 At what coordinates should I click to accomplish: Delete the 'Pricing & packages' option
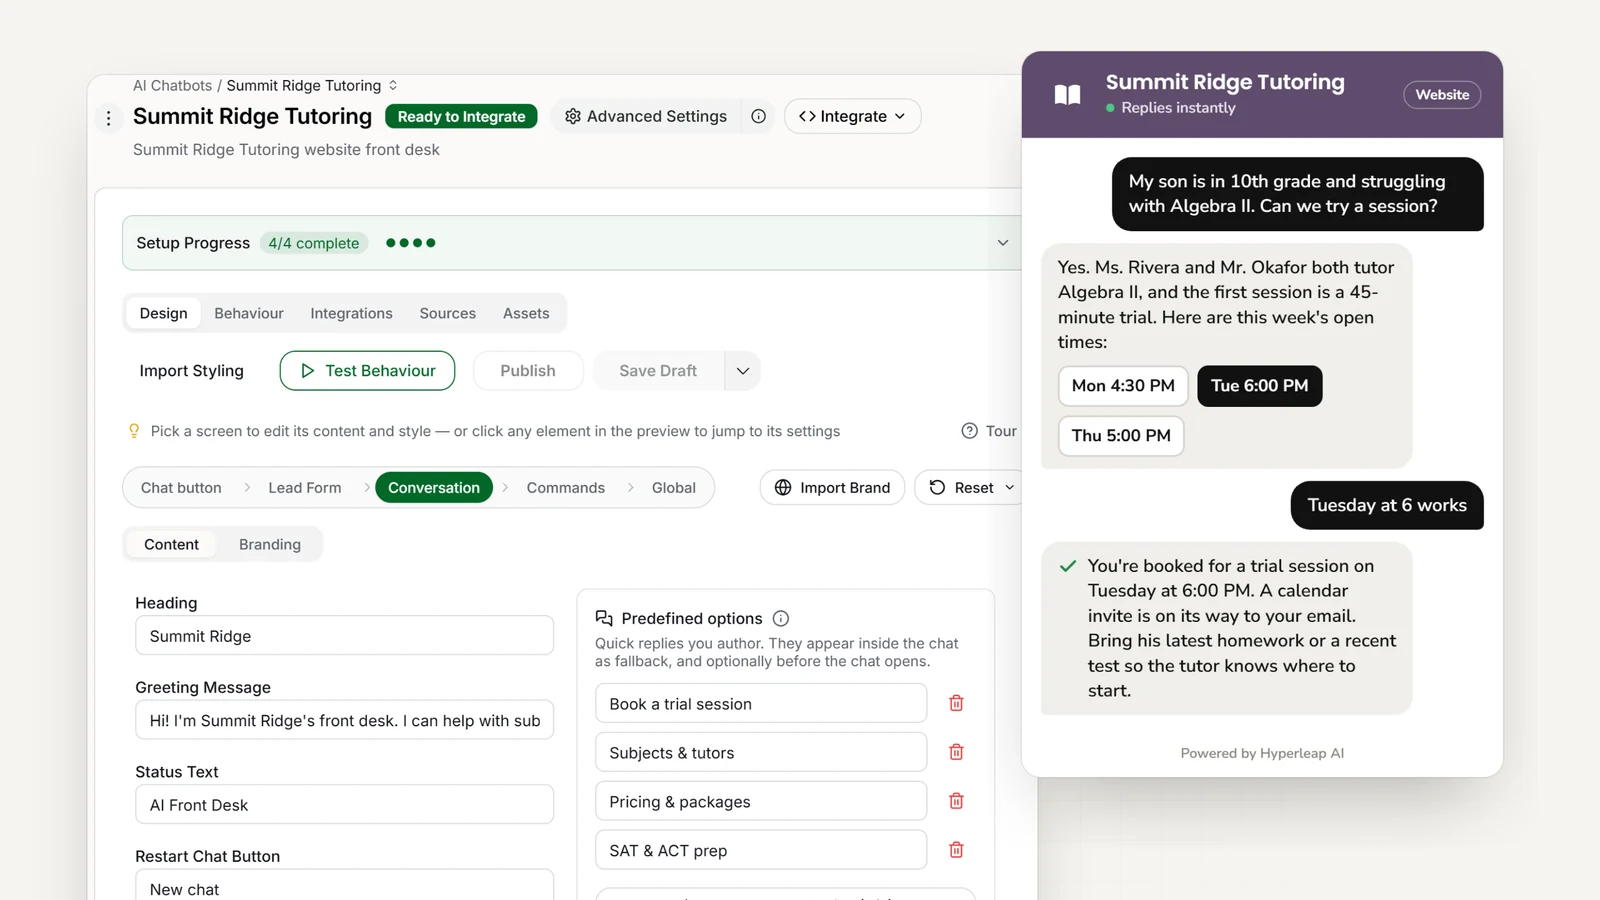click(x=956, y=801)
